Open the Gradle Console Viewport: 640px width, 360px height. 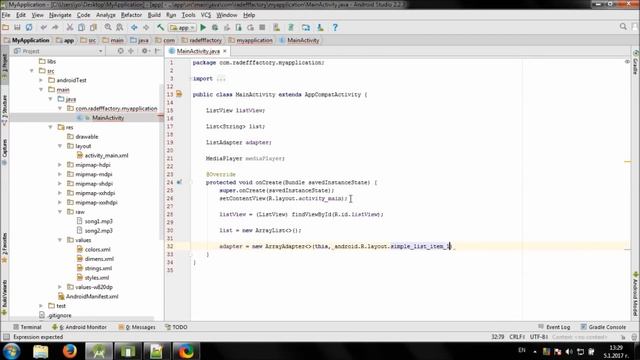point(603,327)
